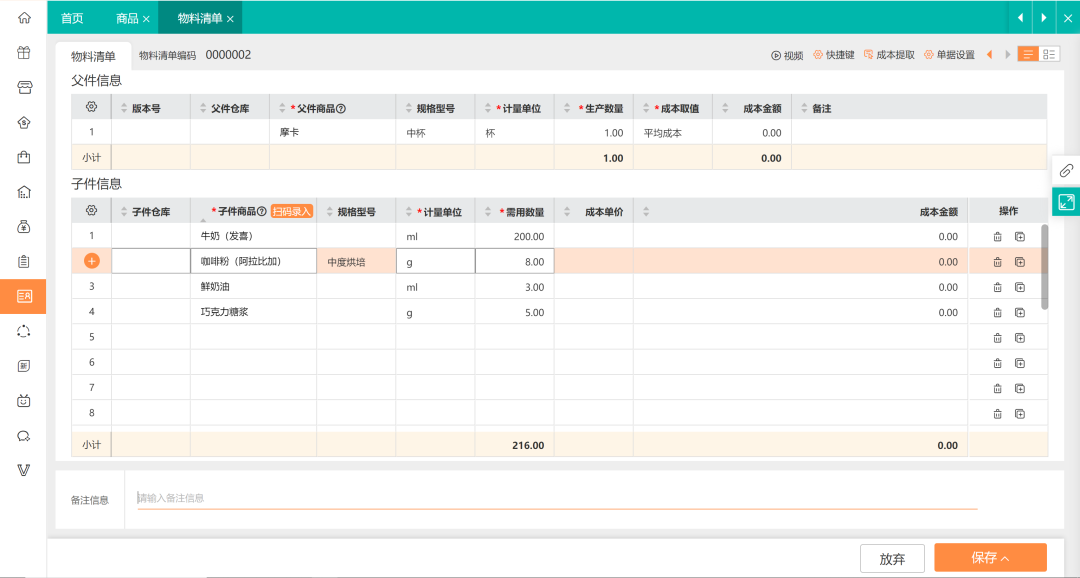The width and height of the screenshot is (1080, 578).
Task: Go to the 首页 tab
Action: pyautogui.click(x=72, y=19)
